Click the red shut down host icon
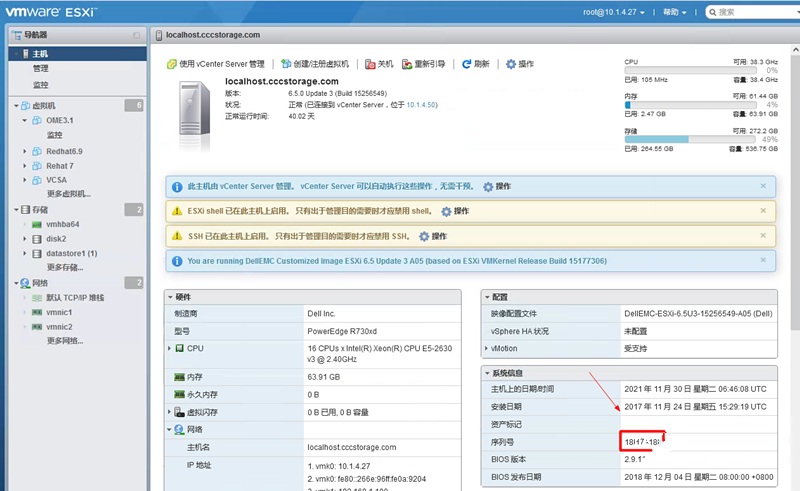Screen dimensions: 800x491 (x=370, y=64)
